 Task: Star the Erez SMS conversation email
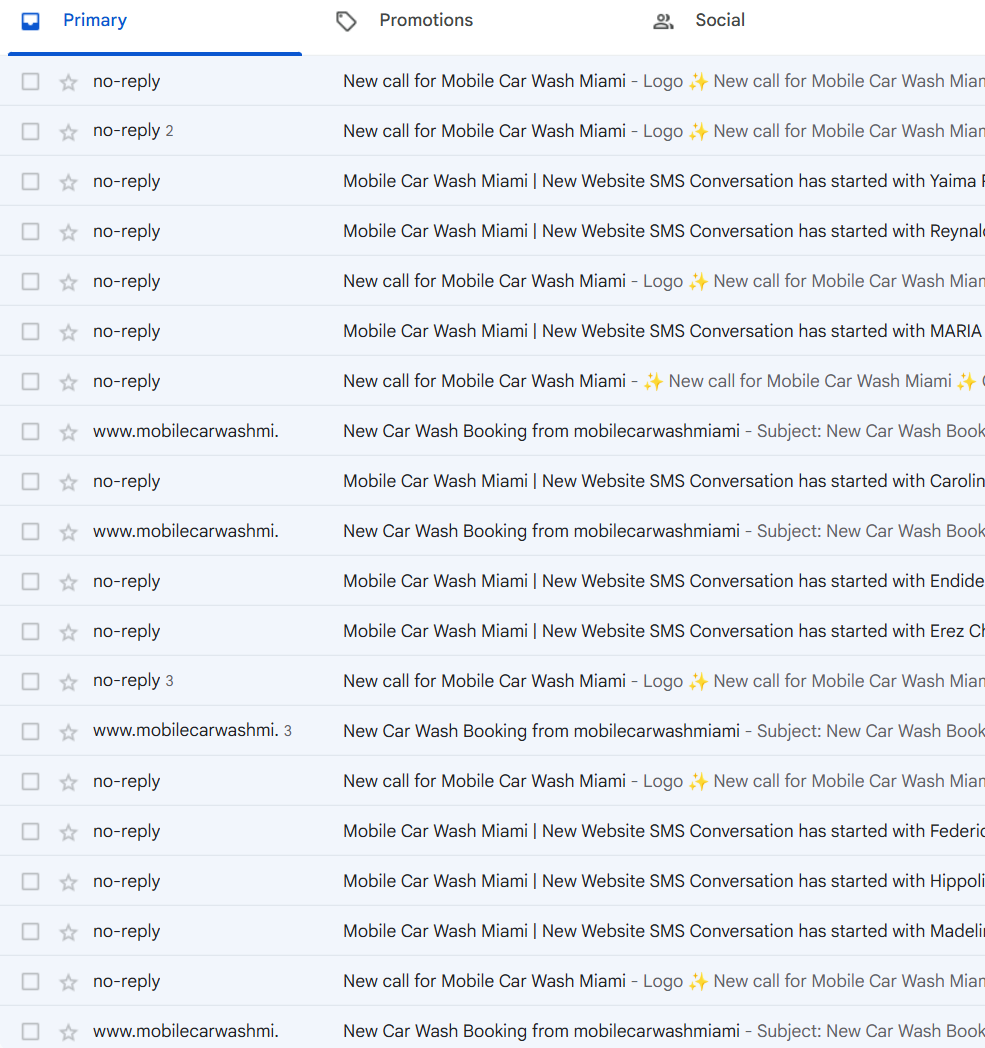[67, 630]
